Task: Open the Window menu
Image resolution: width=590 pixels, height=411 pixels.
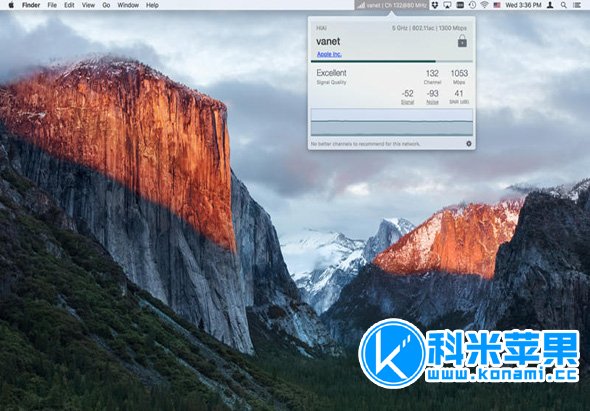Action: point(128,5)
